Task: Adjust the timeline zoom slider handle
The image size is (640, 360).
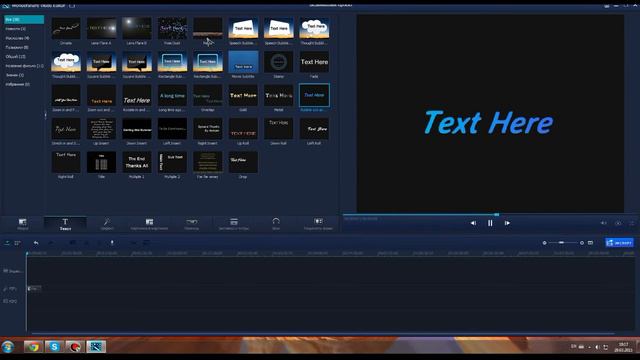Action: pyautogui.click(x=562, y=243)
